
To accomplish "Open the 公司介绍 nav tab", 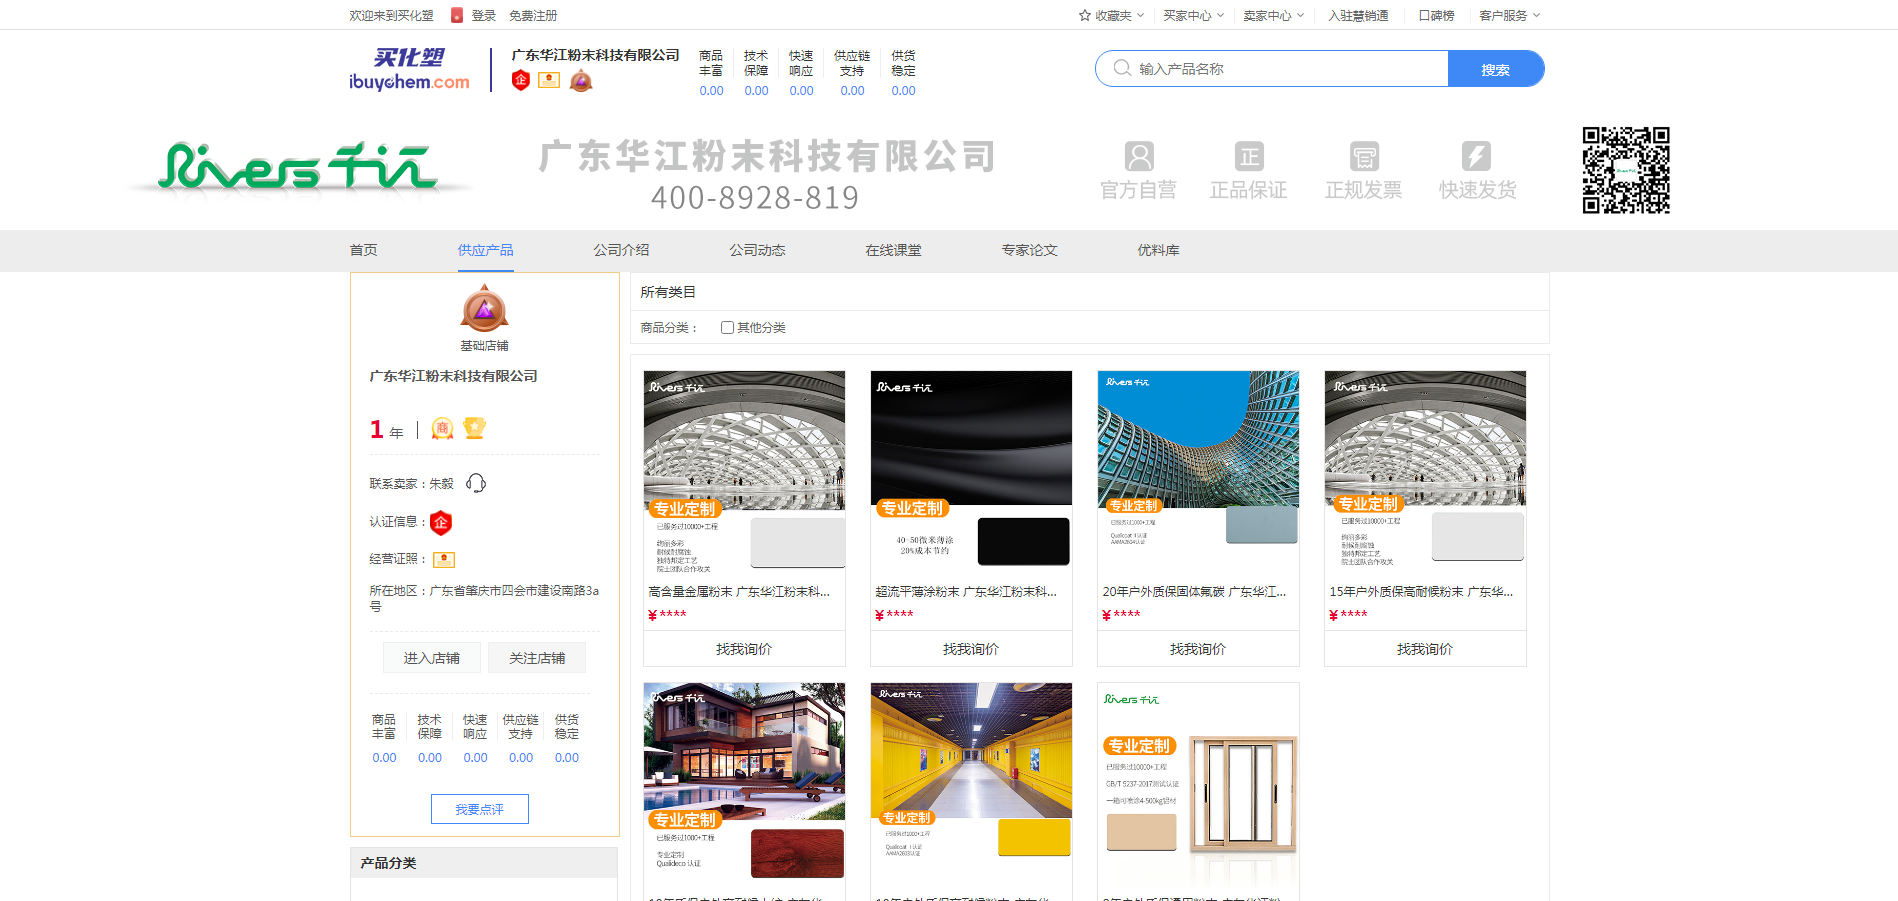I will pos(621,250).
